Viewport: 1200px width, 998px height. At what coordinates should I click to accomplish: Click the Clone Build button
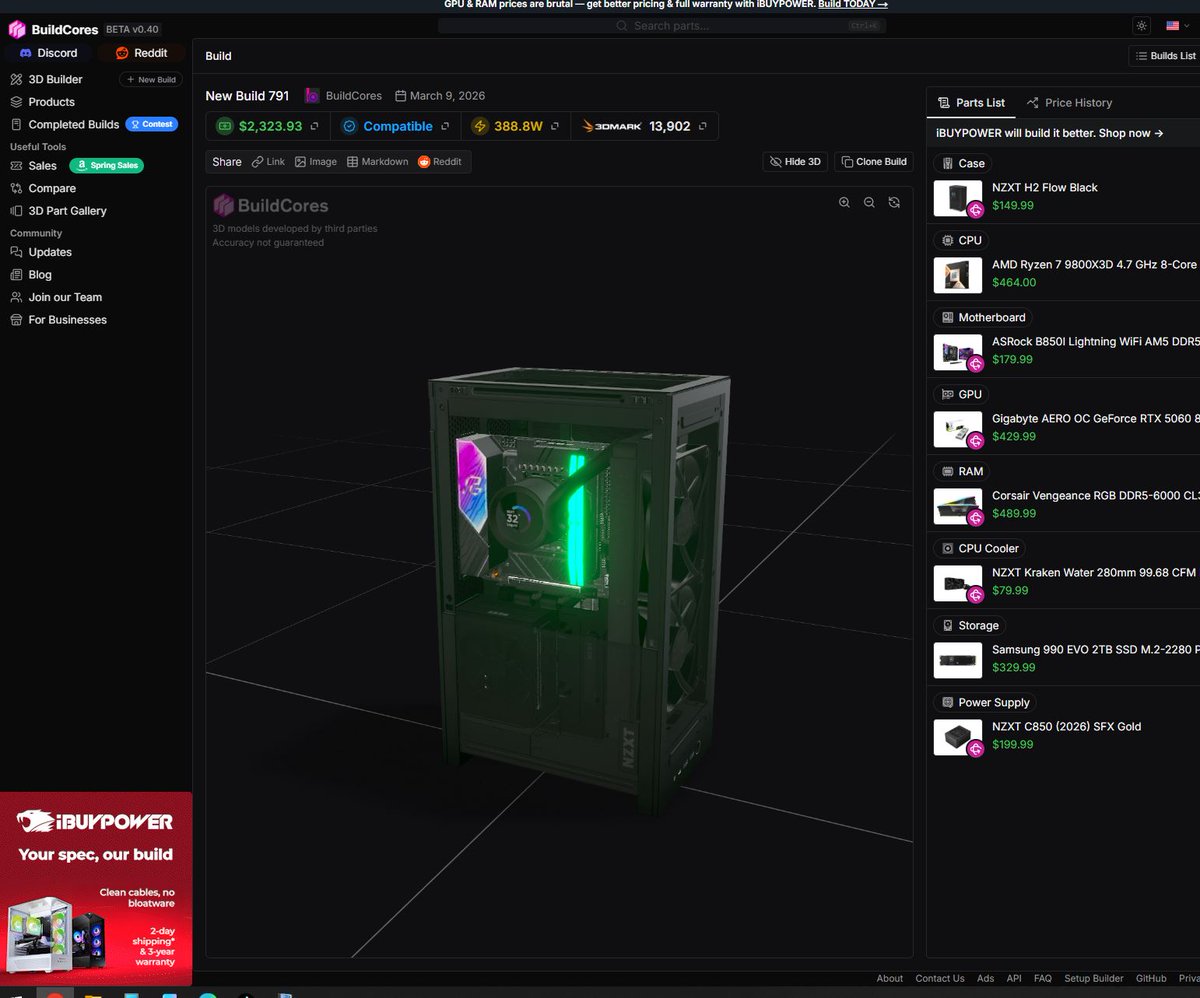(x=874, y=161)
